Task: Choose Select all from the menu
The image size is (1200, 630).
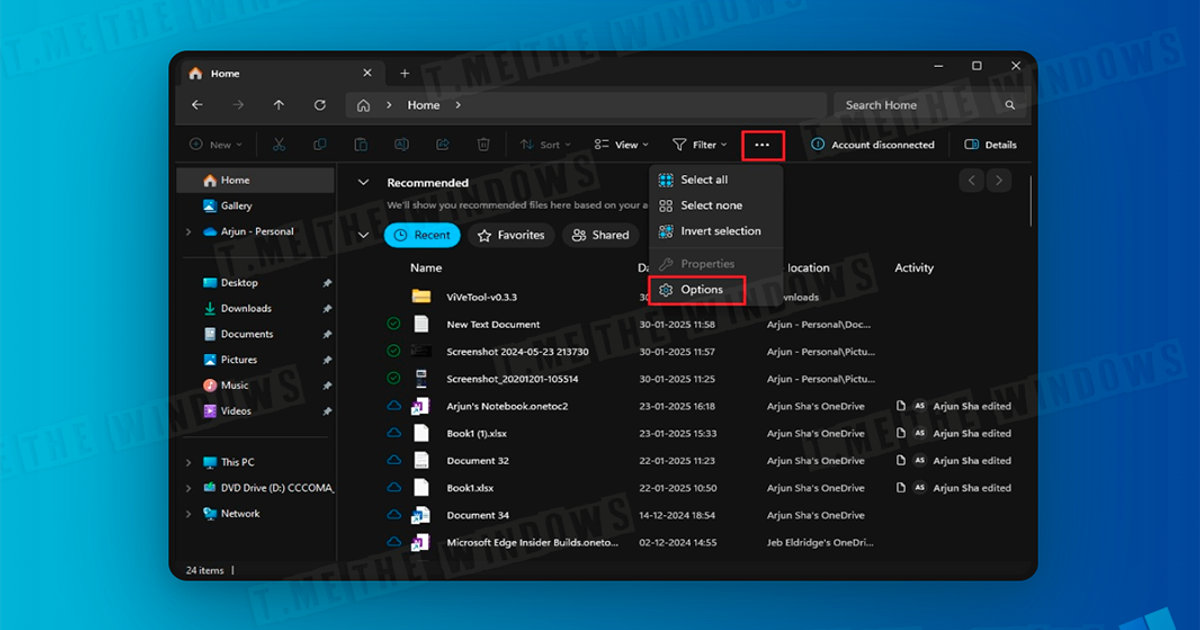Action: pyautogui.click(x=716, y=180)
